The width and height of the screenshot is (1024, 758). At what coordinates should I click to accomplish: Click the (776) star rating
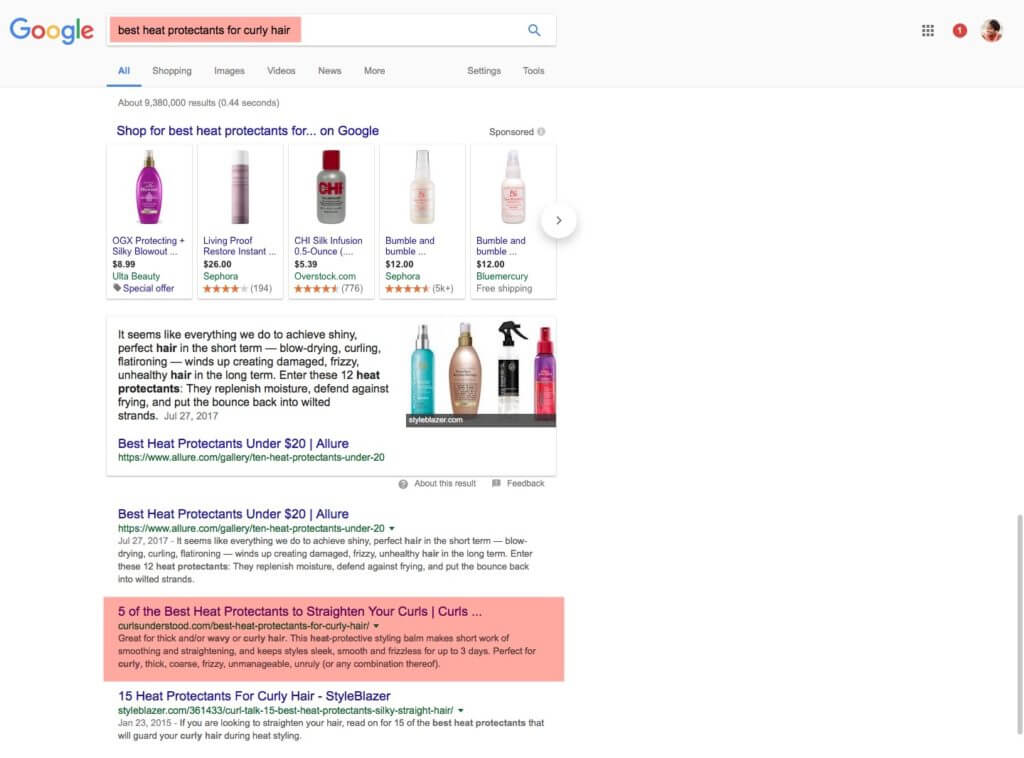click(328, 289)
